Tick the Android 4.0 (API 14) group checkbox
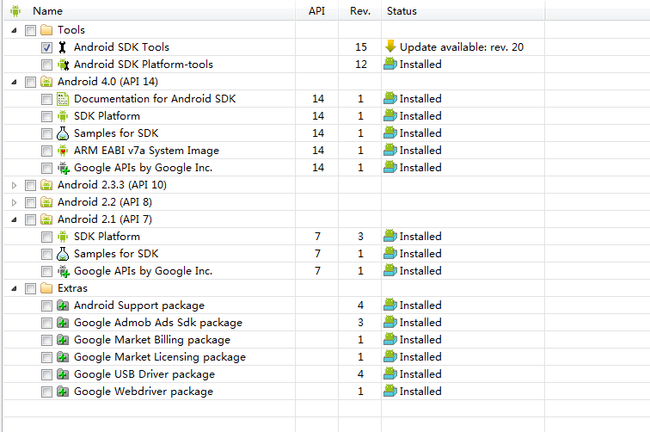The height and width of the screenshot is (432, 650). click(x=30, y=82)
